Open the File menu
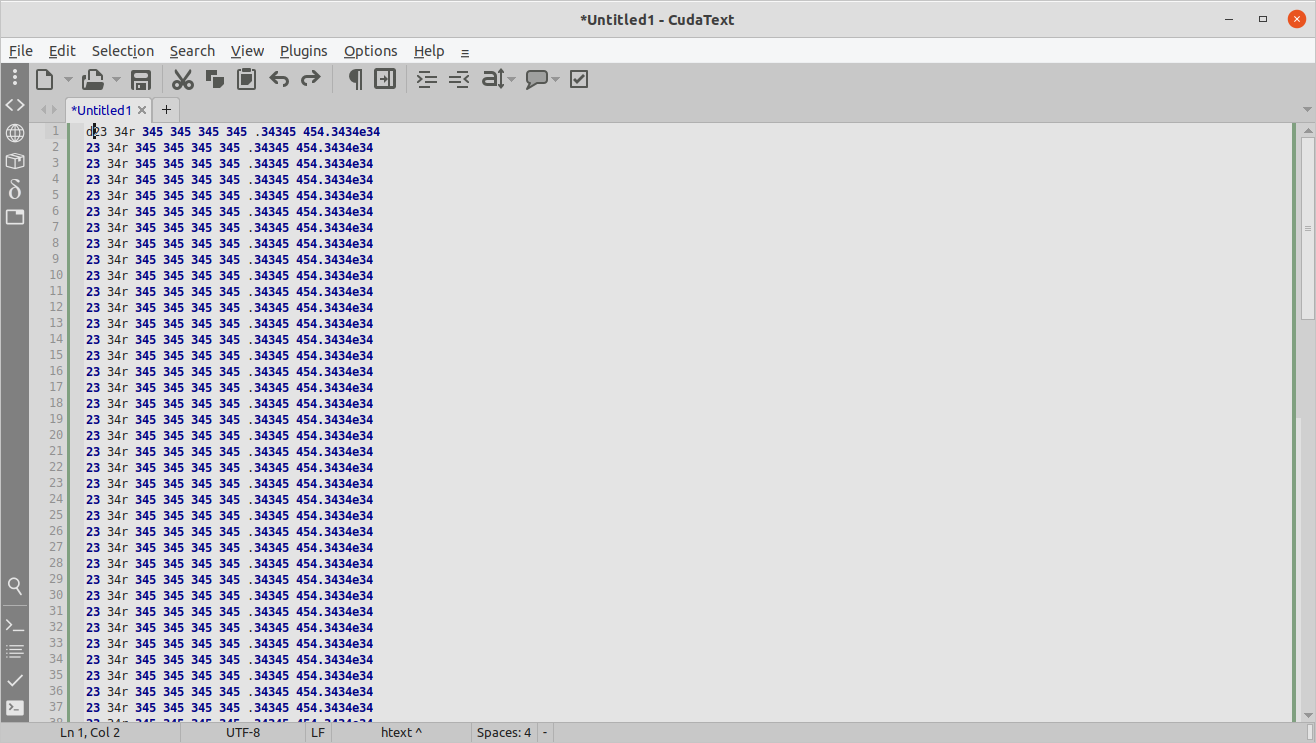Screen dimensions: 1316x743 click(21, 51)
